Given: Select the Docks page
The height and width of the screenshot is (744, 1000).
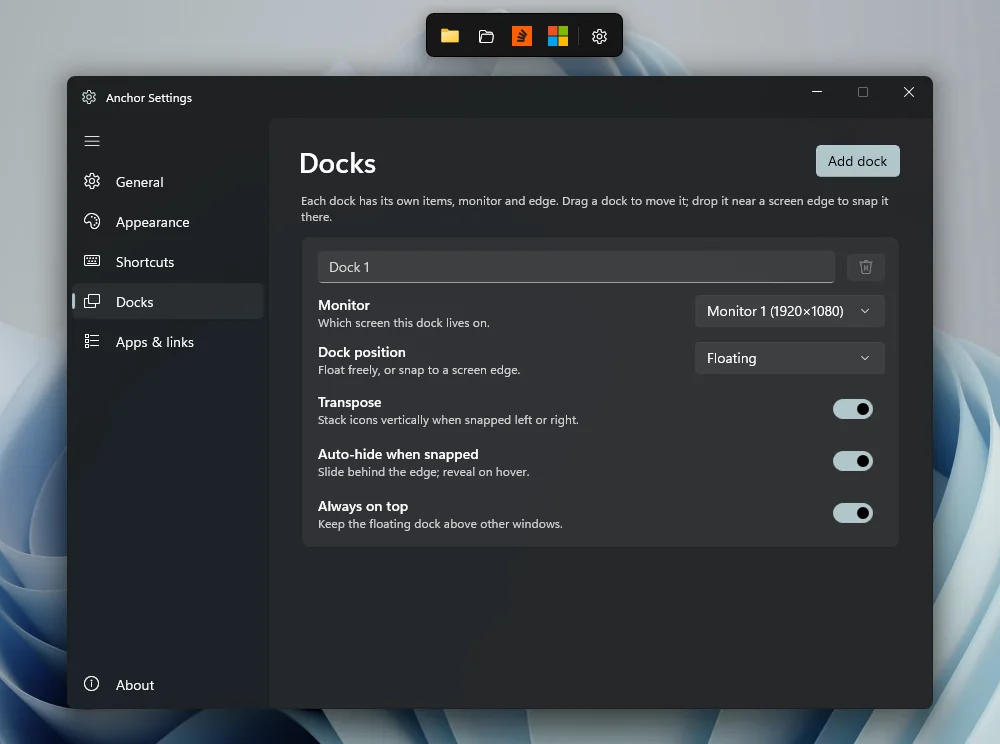Looking at the screenshot, I should [x=168, y=302].
